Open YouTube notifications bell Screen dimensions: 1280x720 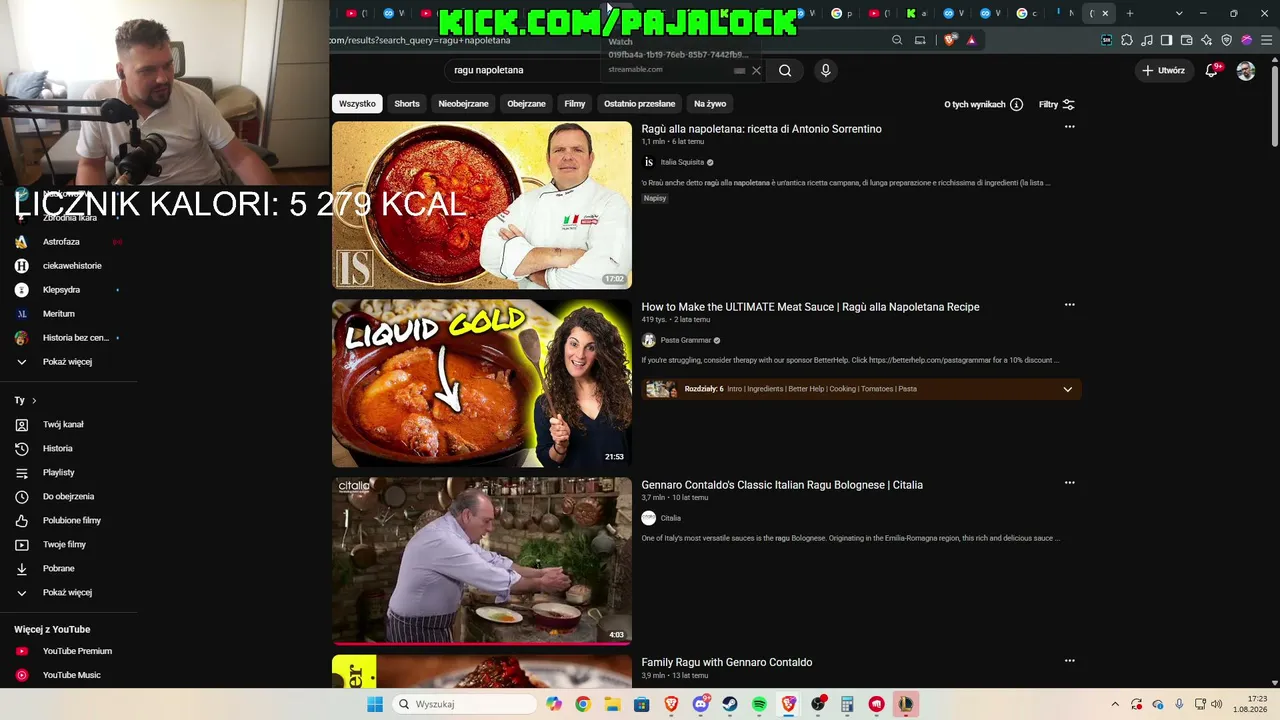1212,70
